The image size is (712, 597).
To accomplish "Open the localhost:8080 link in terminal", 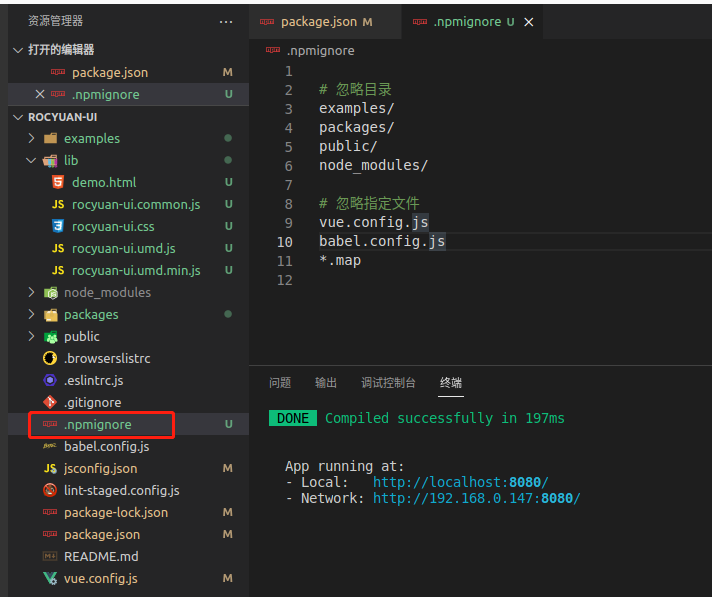I will point(460,482).
